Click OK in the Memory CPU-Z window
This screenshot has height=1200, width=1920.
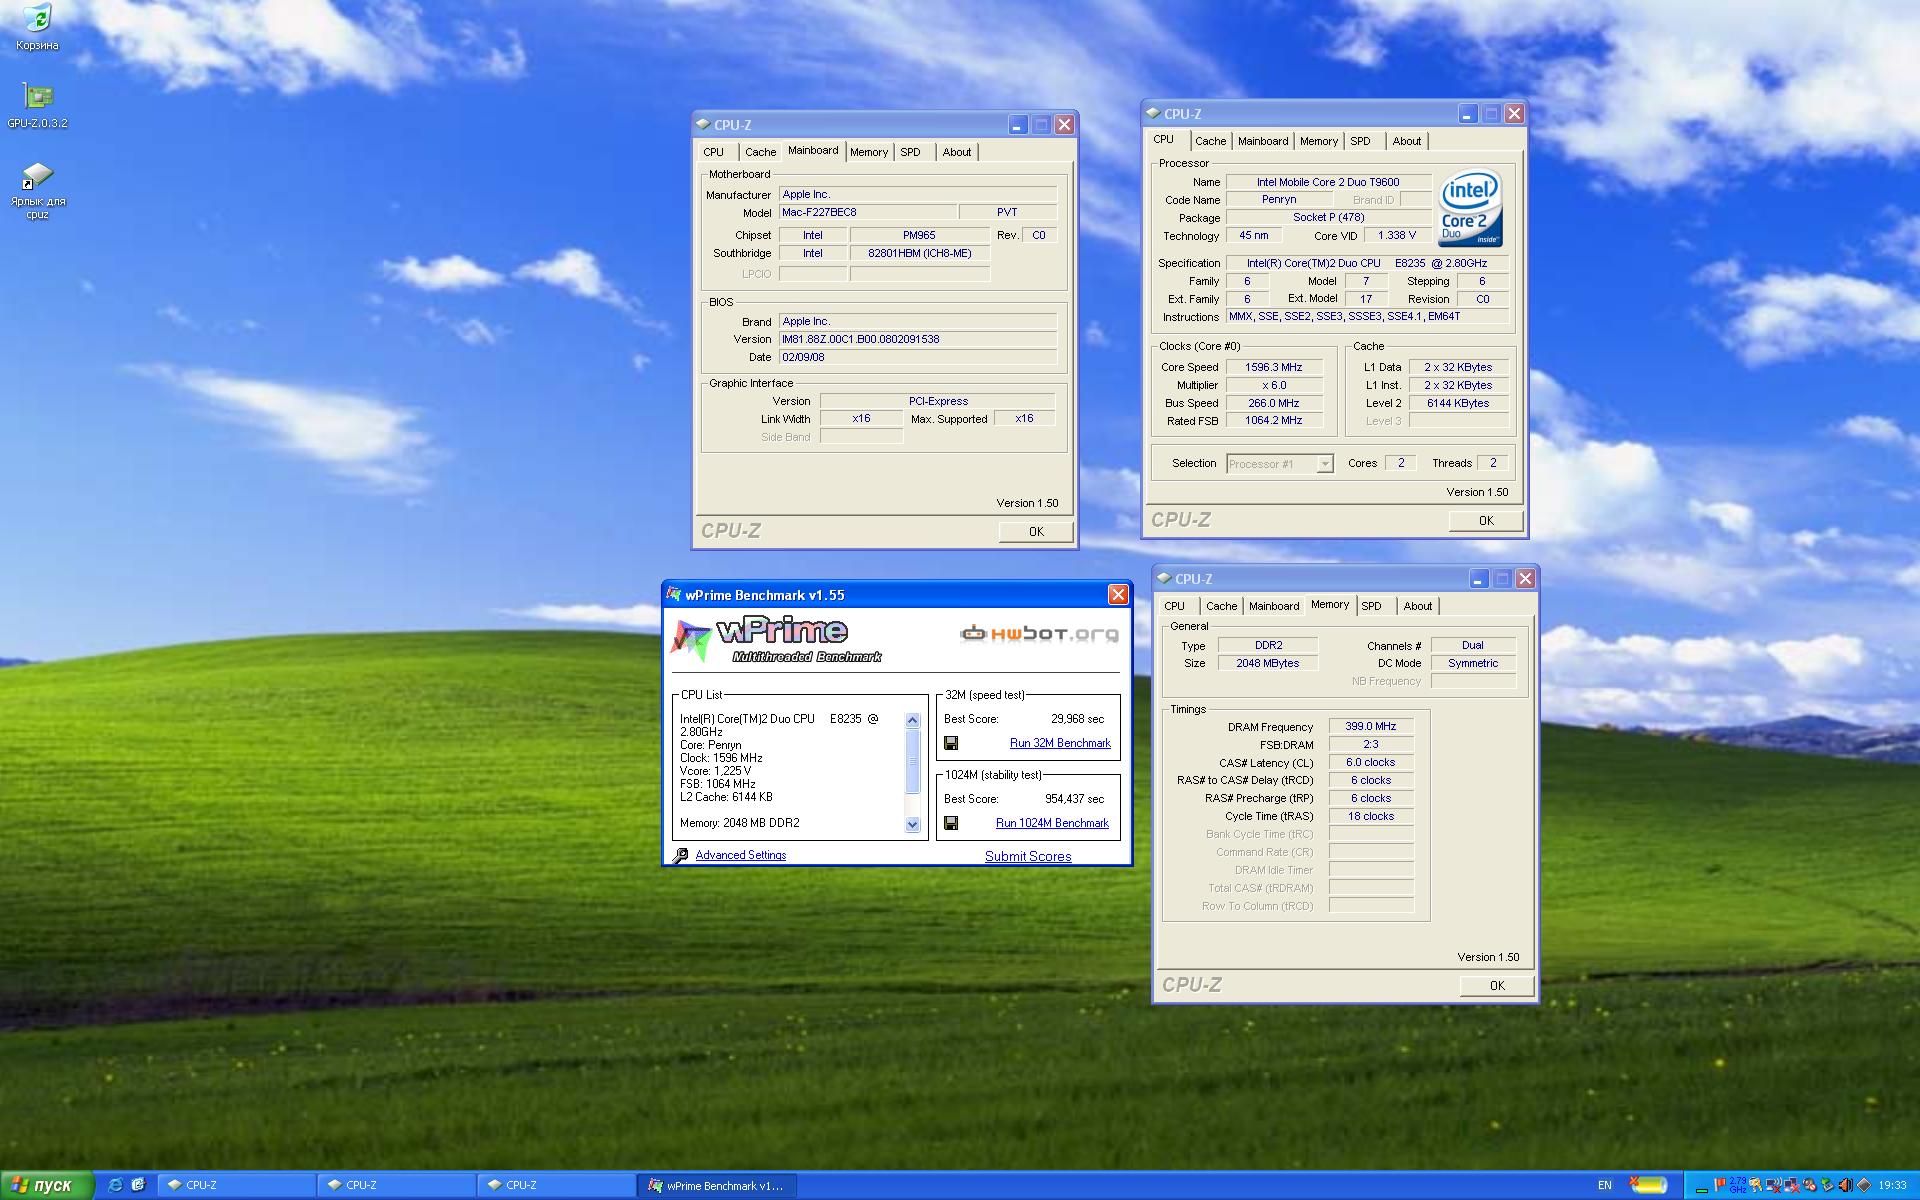coord(1497,986)
